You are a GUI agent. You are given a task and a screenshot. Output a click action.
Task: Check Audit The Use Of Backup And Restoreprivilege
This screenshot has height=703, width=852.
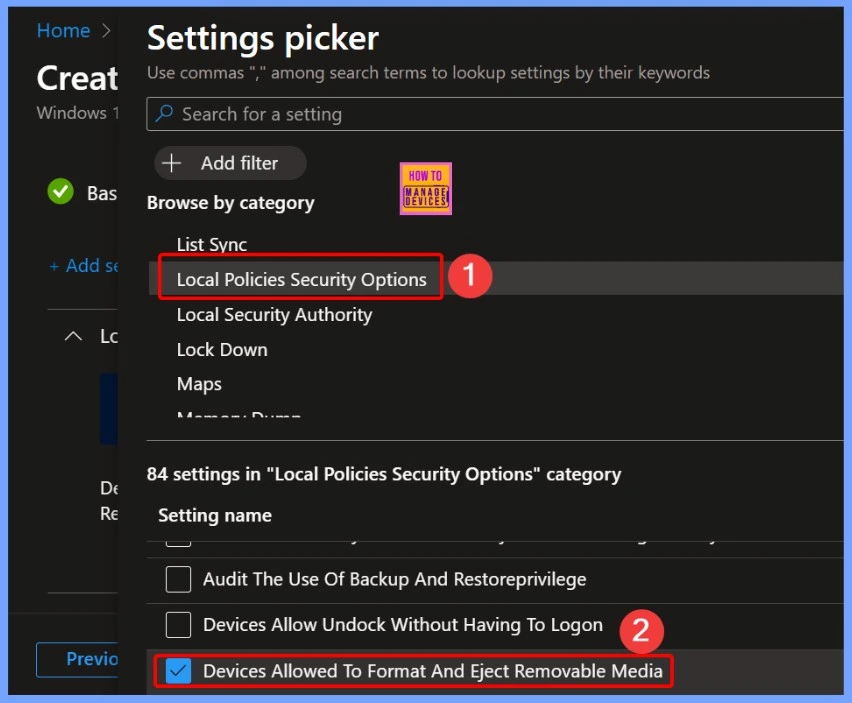pyautogui.click(x=178, y=579)
